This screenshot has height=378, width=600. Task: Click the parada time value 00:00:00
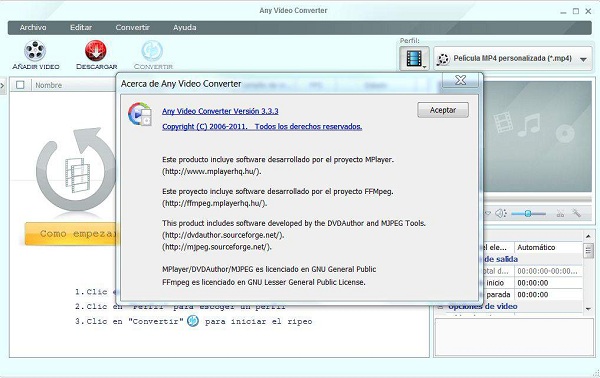548,295
